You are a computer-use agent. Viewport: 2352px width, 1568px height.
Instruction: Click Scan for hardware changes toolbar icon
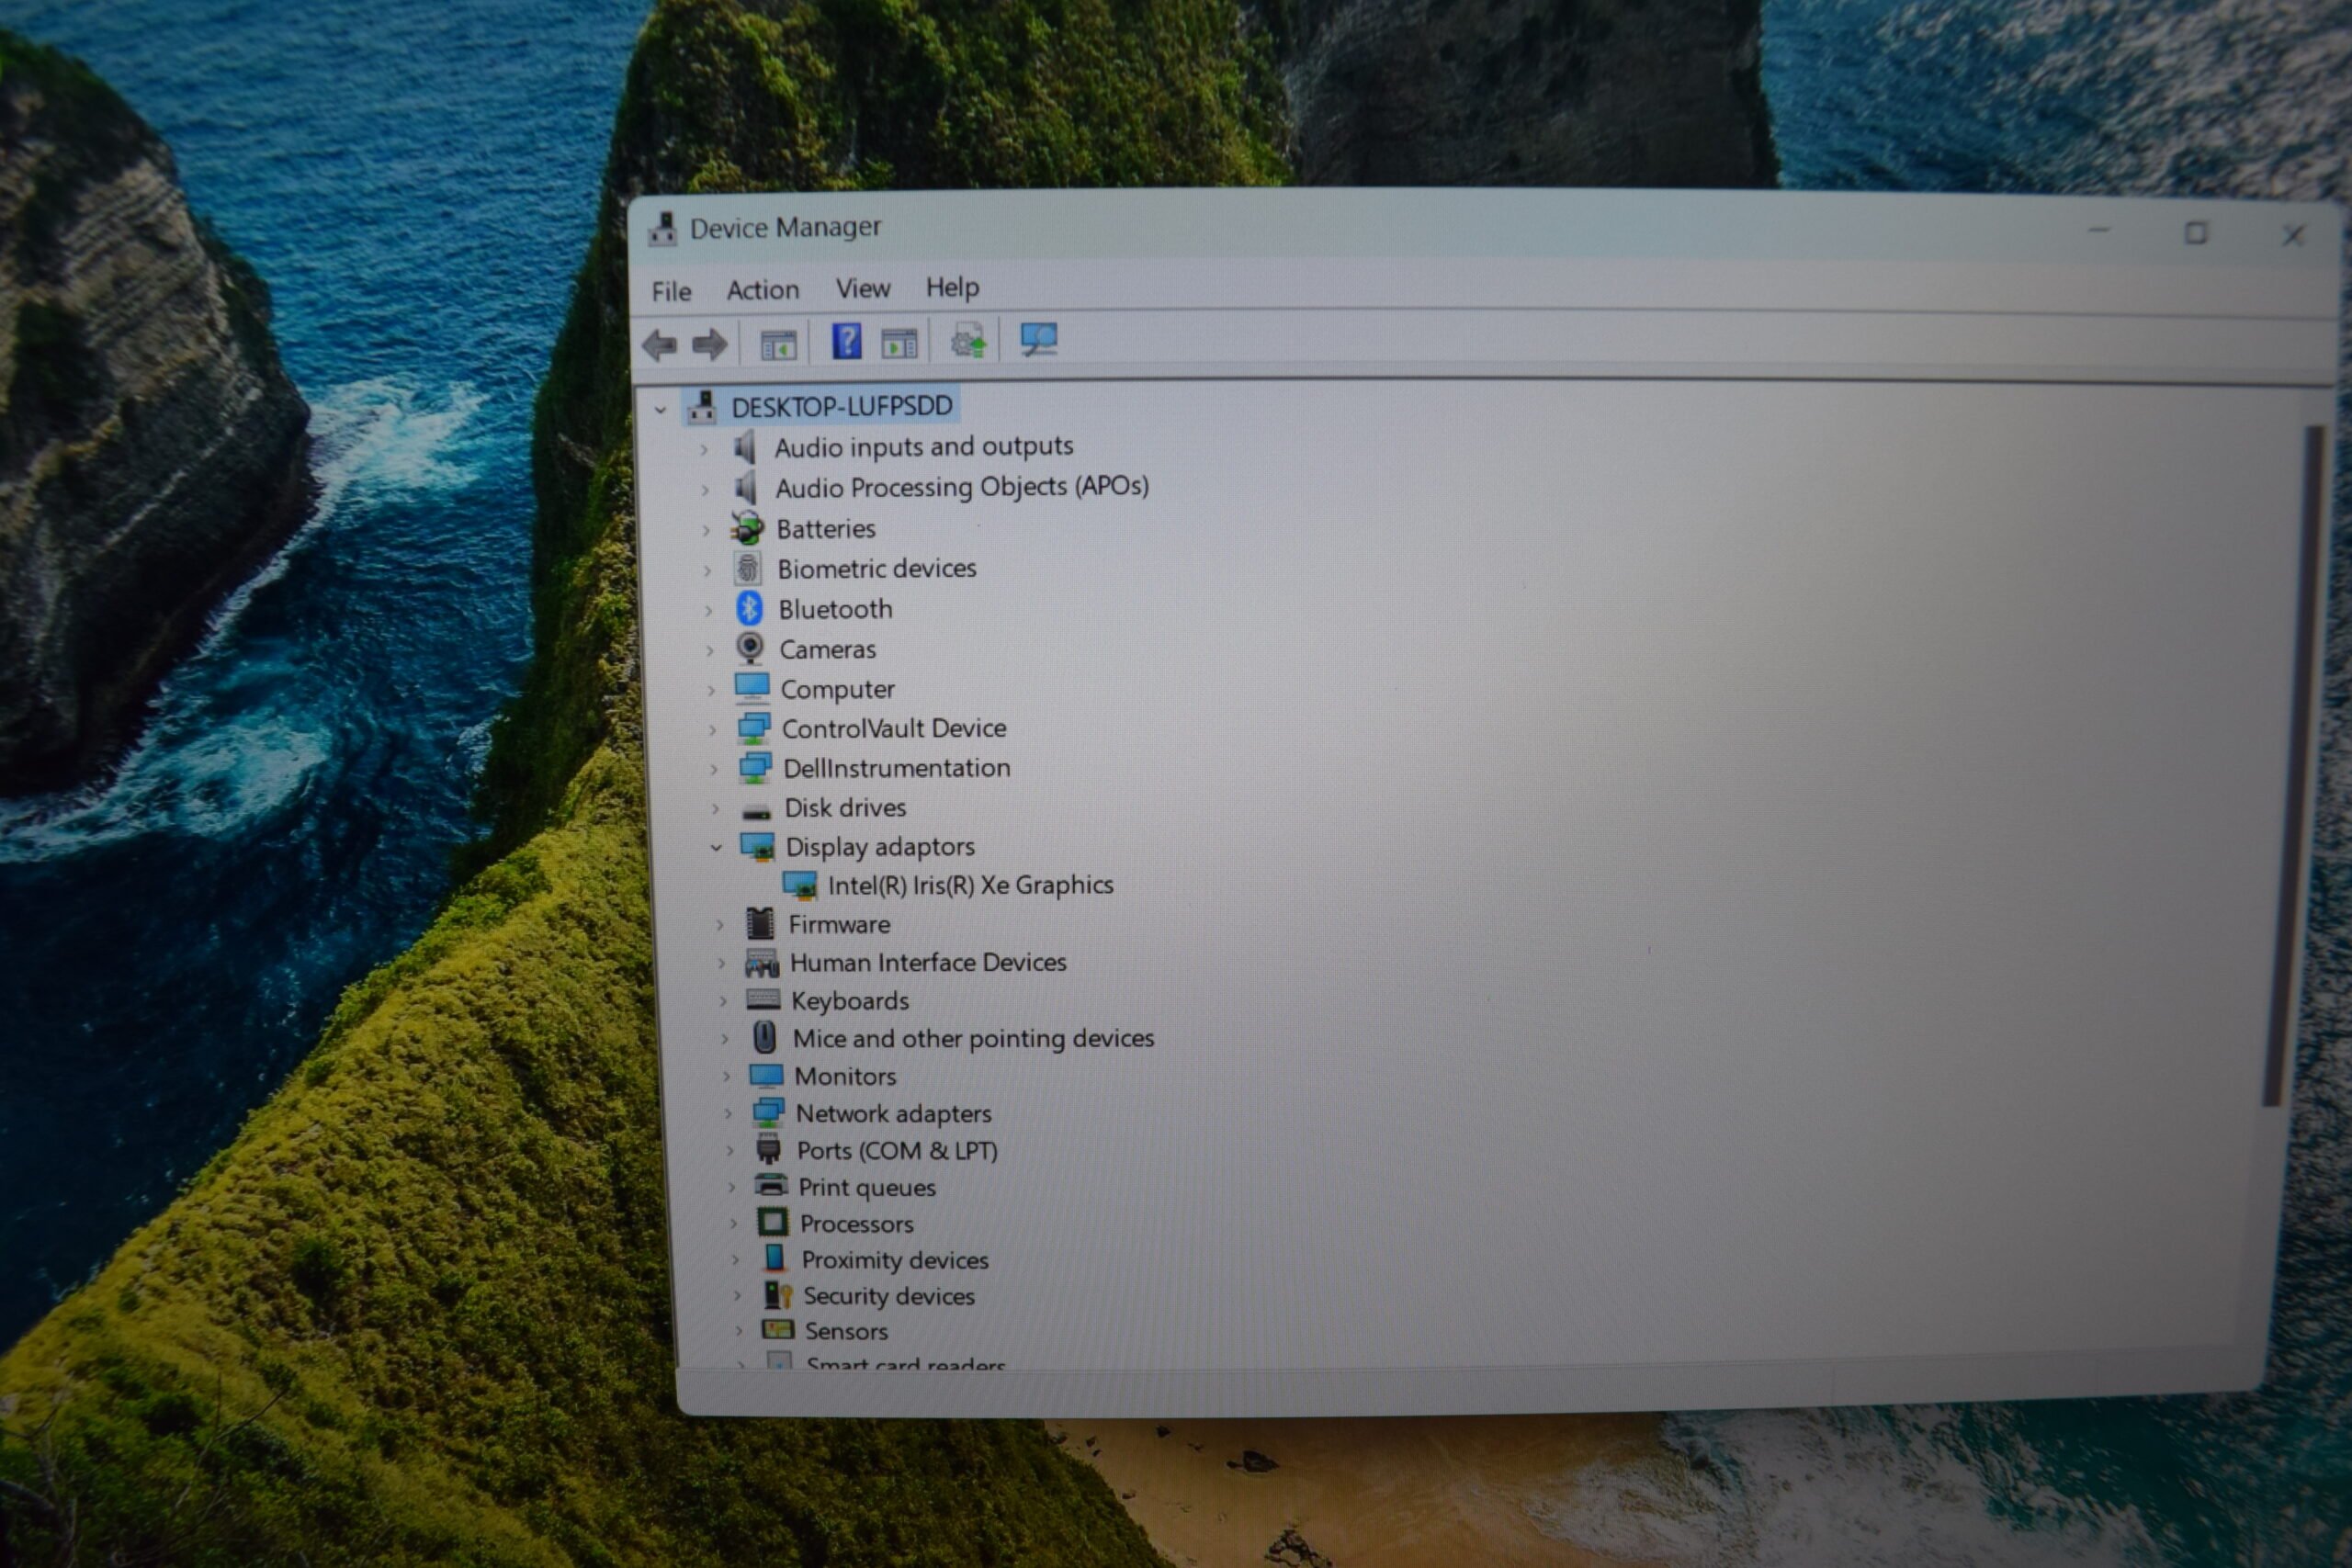[x=1039, y=340]
